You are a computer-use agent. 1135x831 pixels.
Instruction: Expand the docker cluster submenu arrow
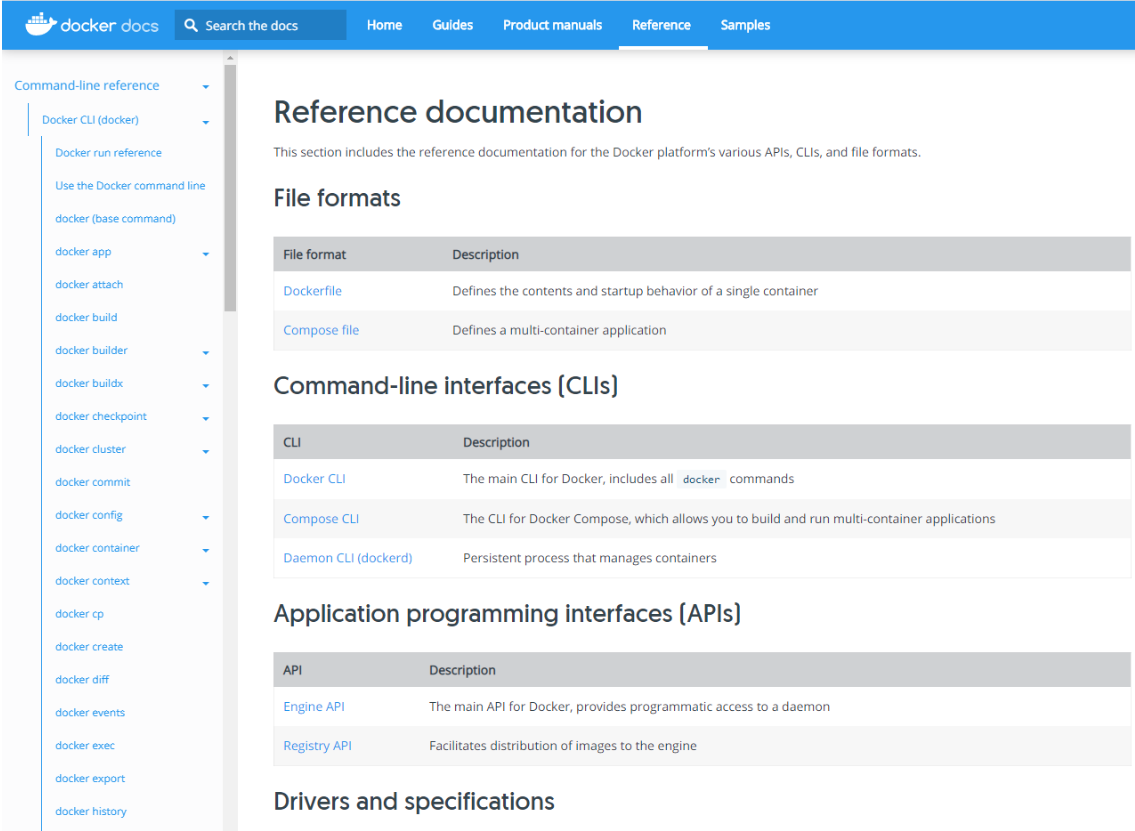(206, 452)
